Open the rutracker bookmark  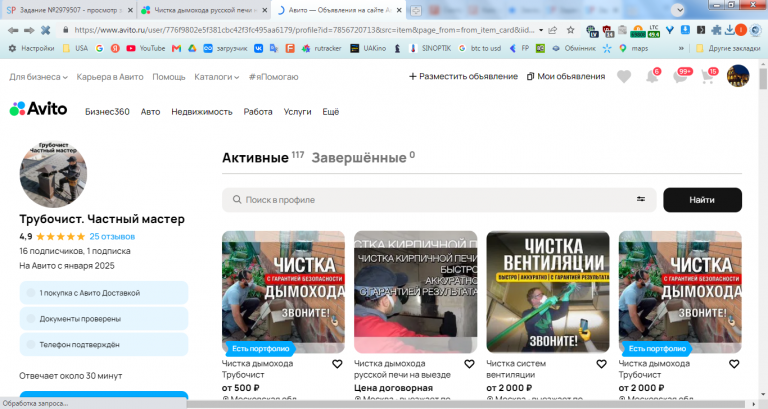[322, 48]
